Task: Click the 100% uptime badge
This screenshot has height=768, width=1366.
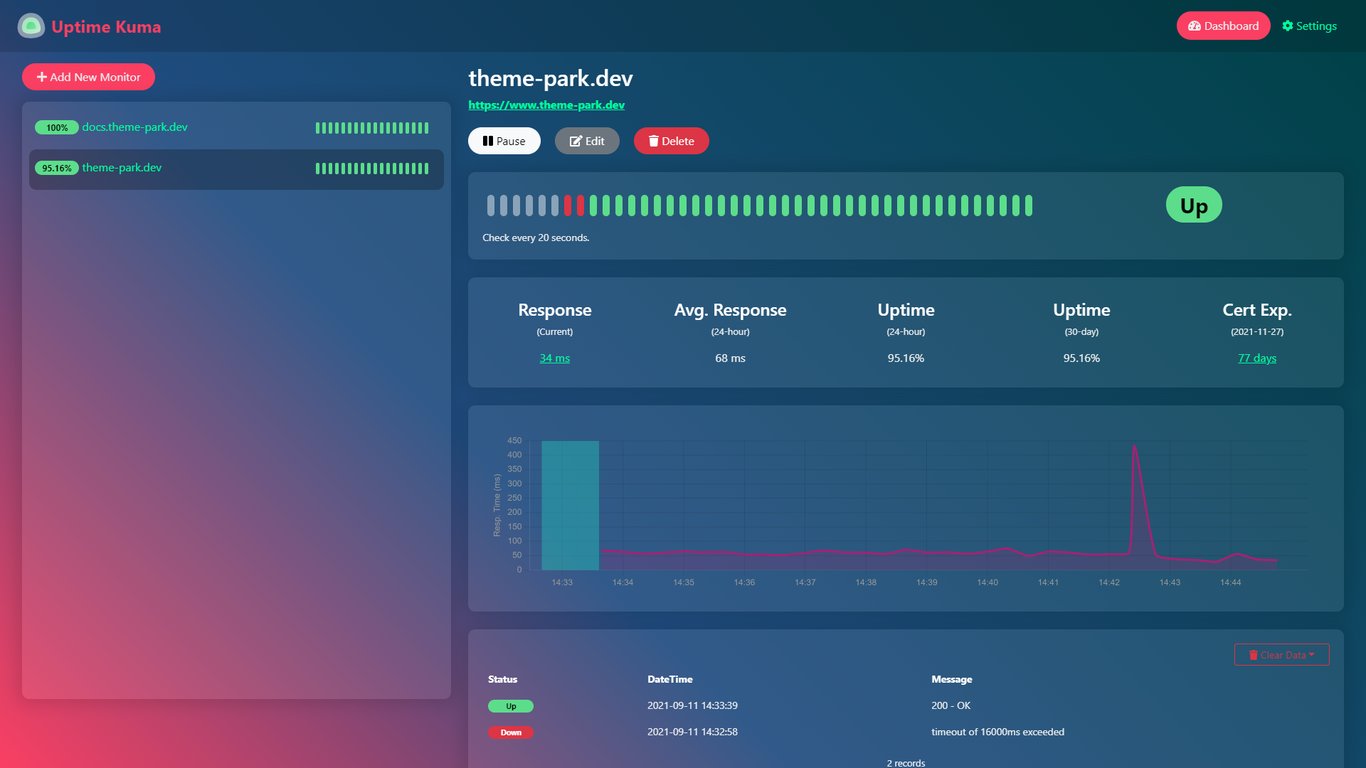Action: [x=57, y=128]
